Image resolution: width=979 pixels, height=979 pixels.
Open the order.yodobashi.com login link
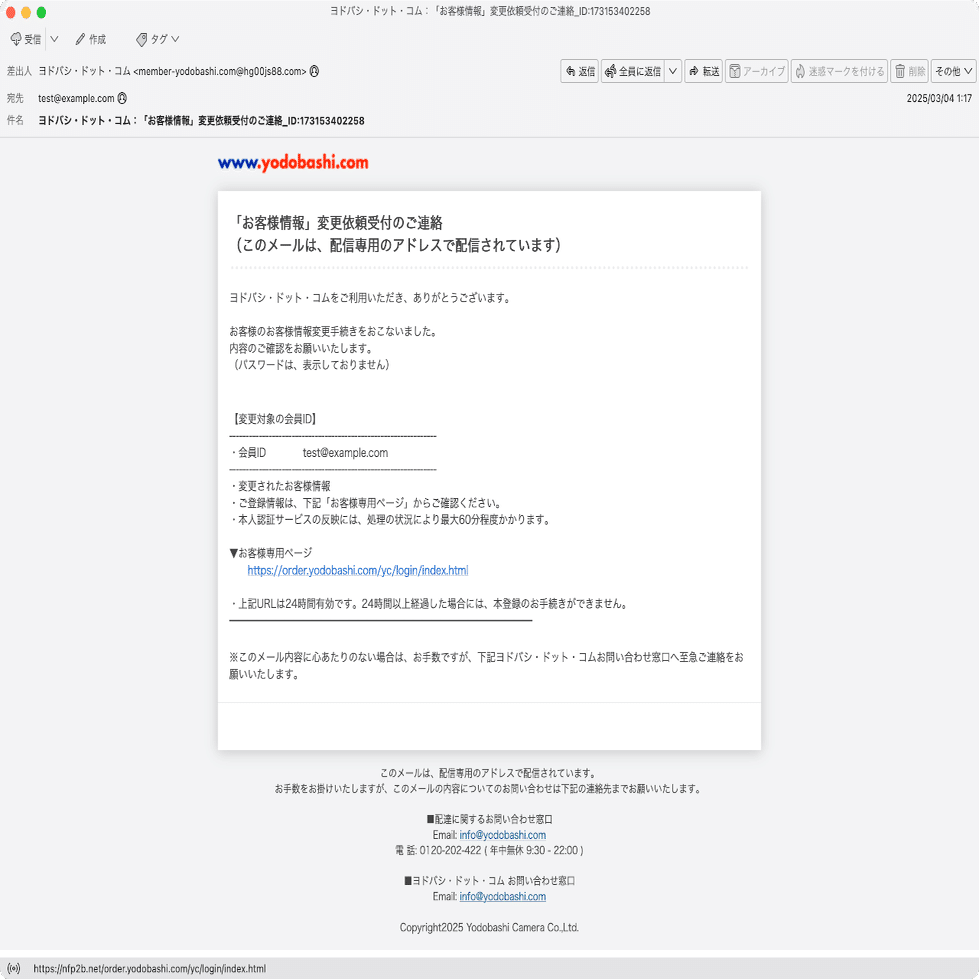(358, 570)
